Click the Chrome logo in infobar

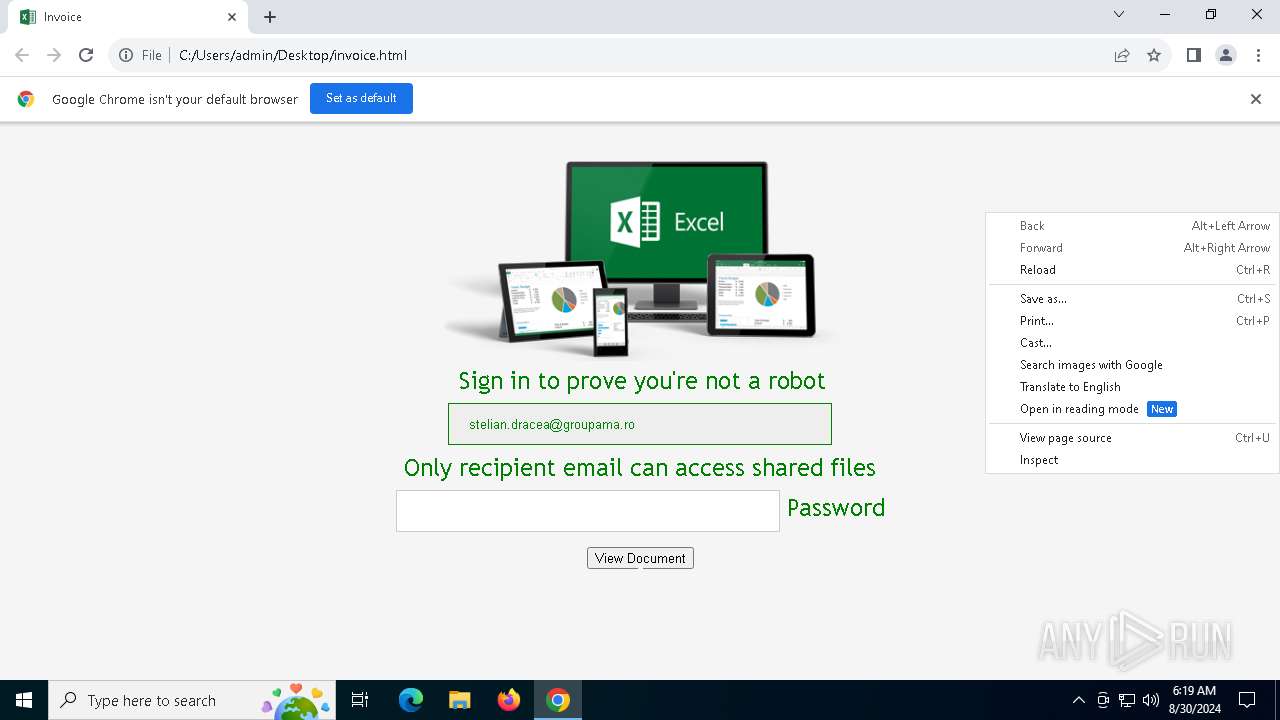click(x=26, y=99)
